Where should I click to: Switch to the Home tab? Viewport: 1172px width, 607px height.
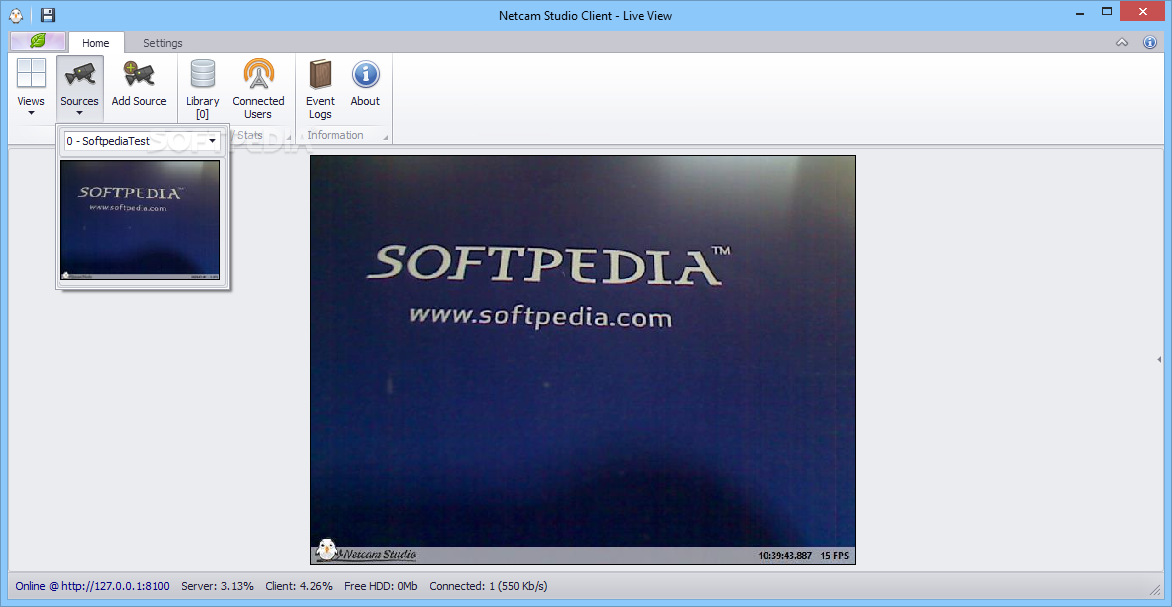coord(96,43)
